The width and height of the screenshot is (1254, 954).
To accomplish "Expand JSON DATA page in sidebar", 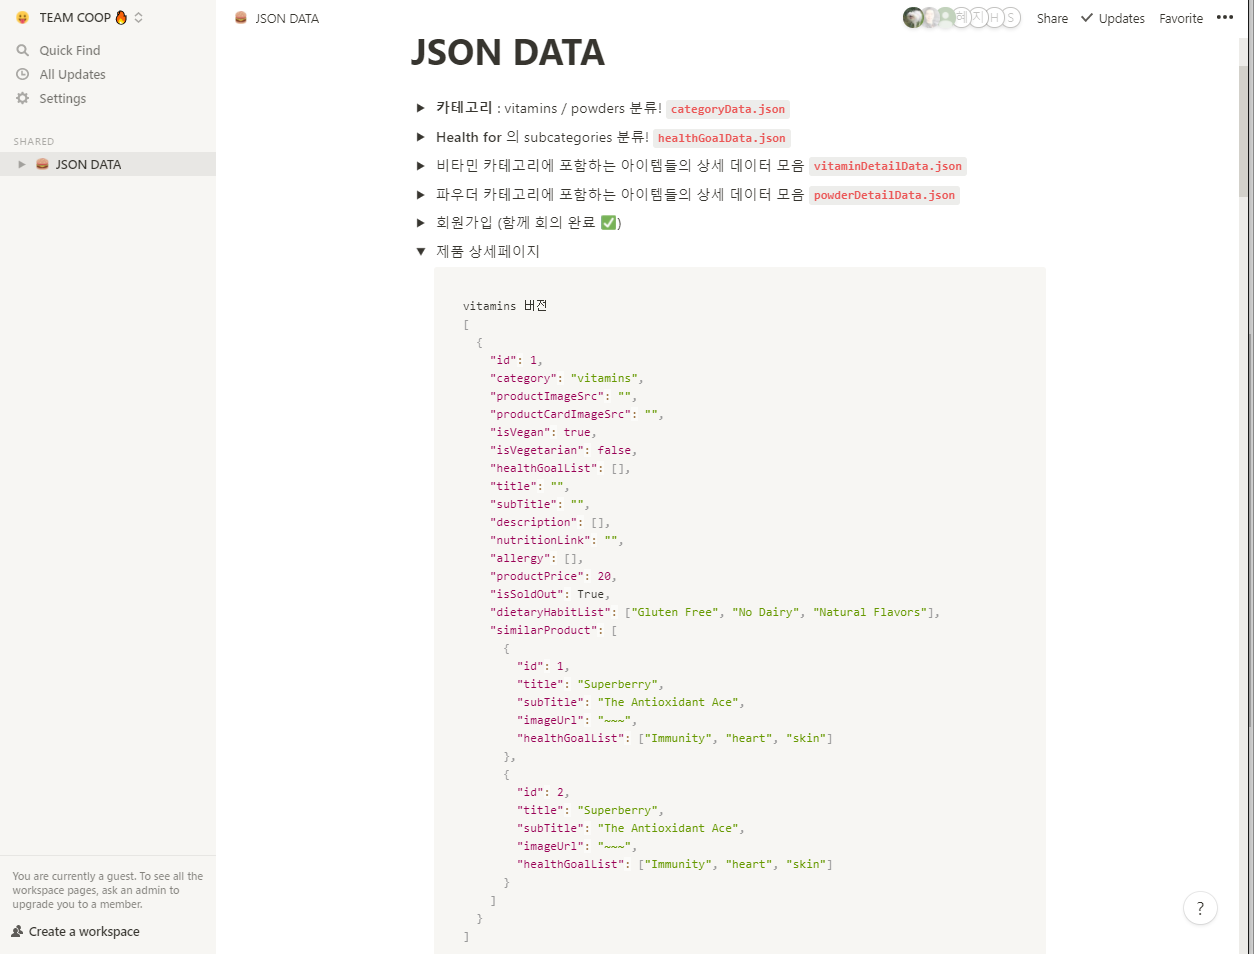I will (22, 164).
